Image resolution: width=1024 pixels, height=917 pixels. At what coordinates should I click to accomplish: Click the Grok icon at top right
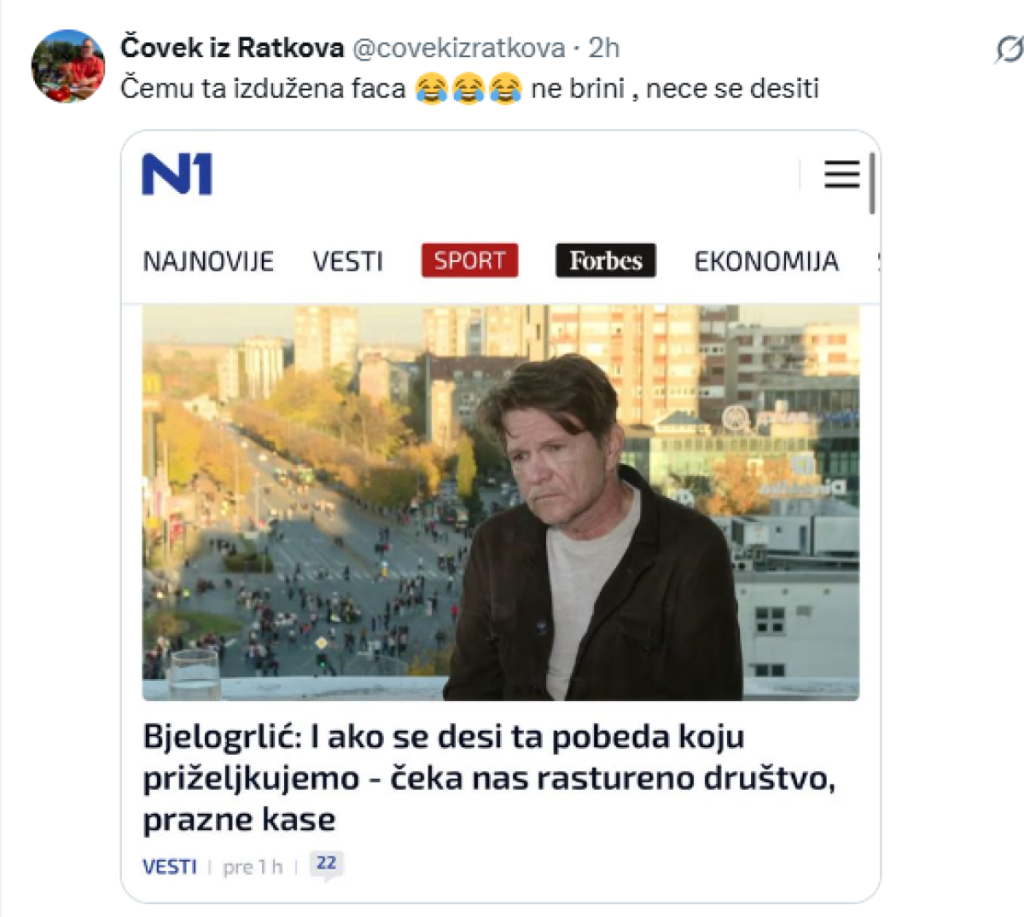pos(1009,49)
